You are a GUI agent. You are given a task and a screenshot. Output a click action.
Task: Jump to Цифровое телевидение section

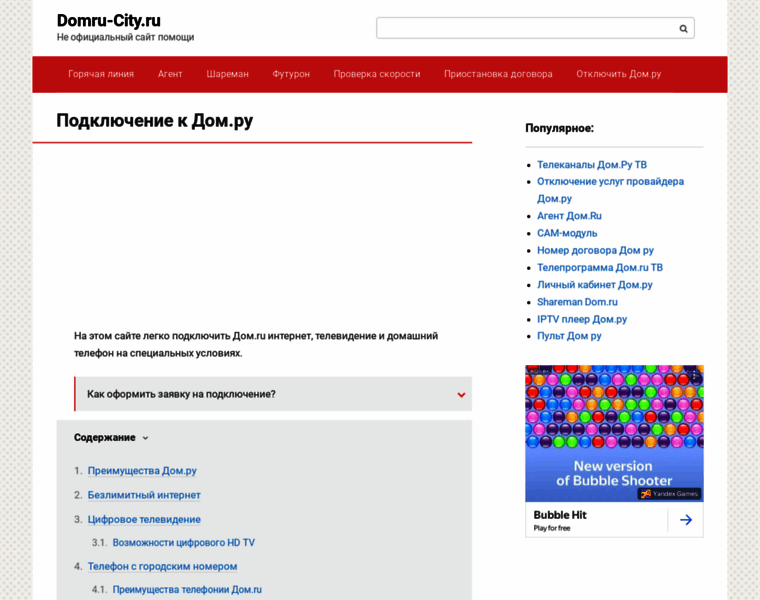[144, 520]
